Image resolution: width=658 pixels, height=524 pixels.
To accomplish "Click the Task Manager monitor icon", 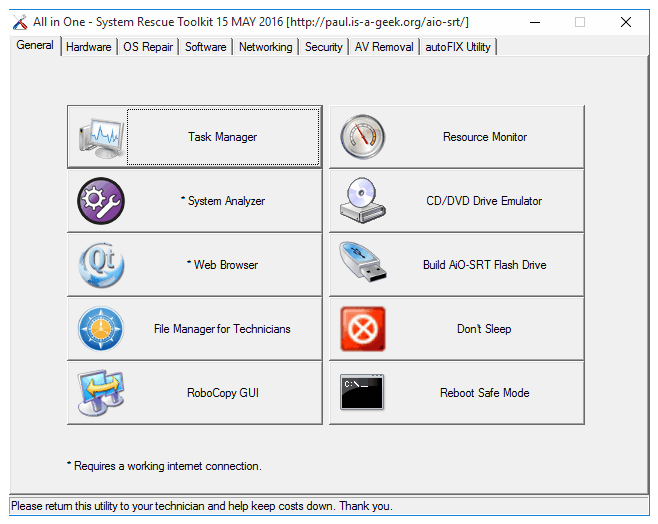I will coord(101,137).
